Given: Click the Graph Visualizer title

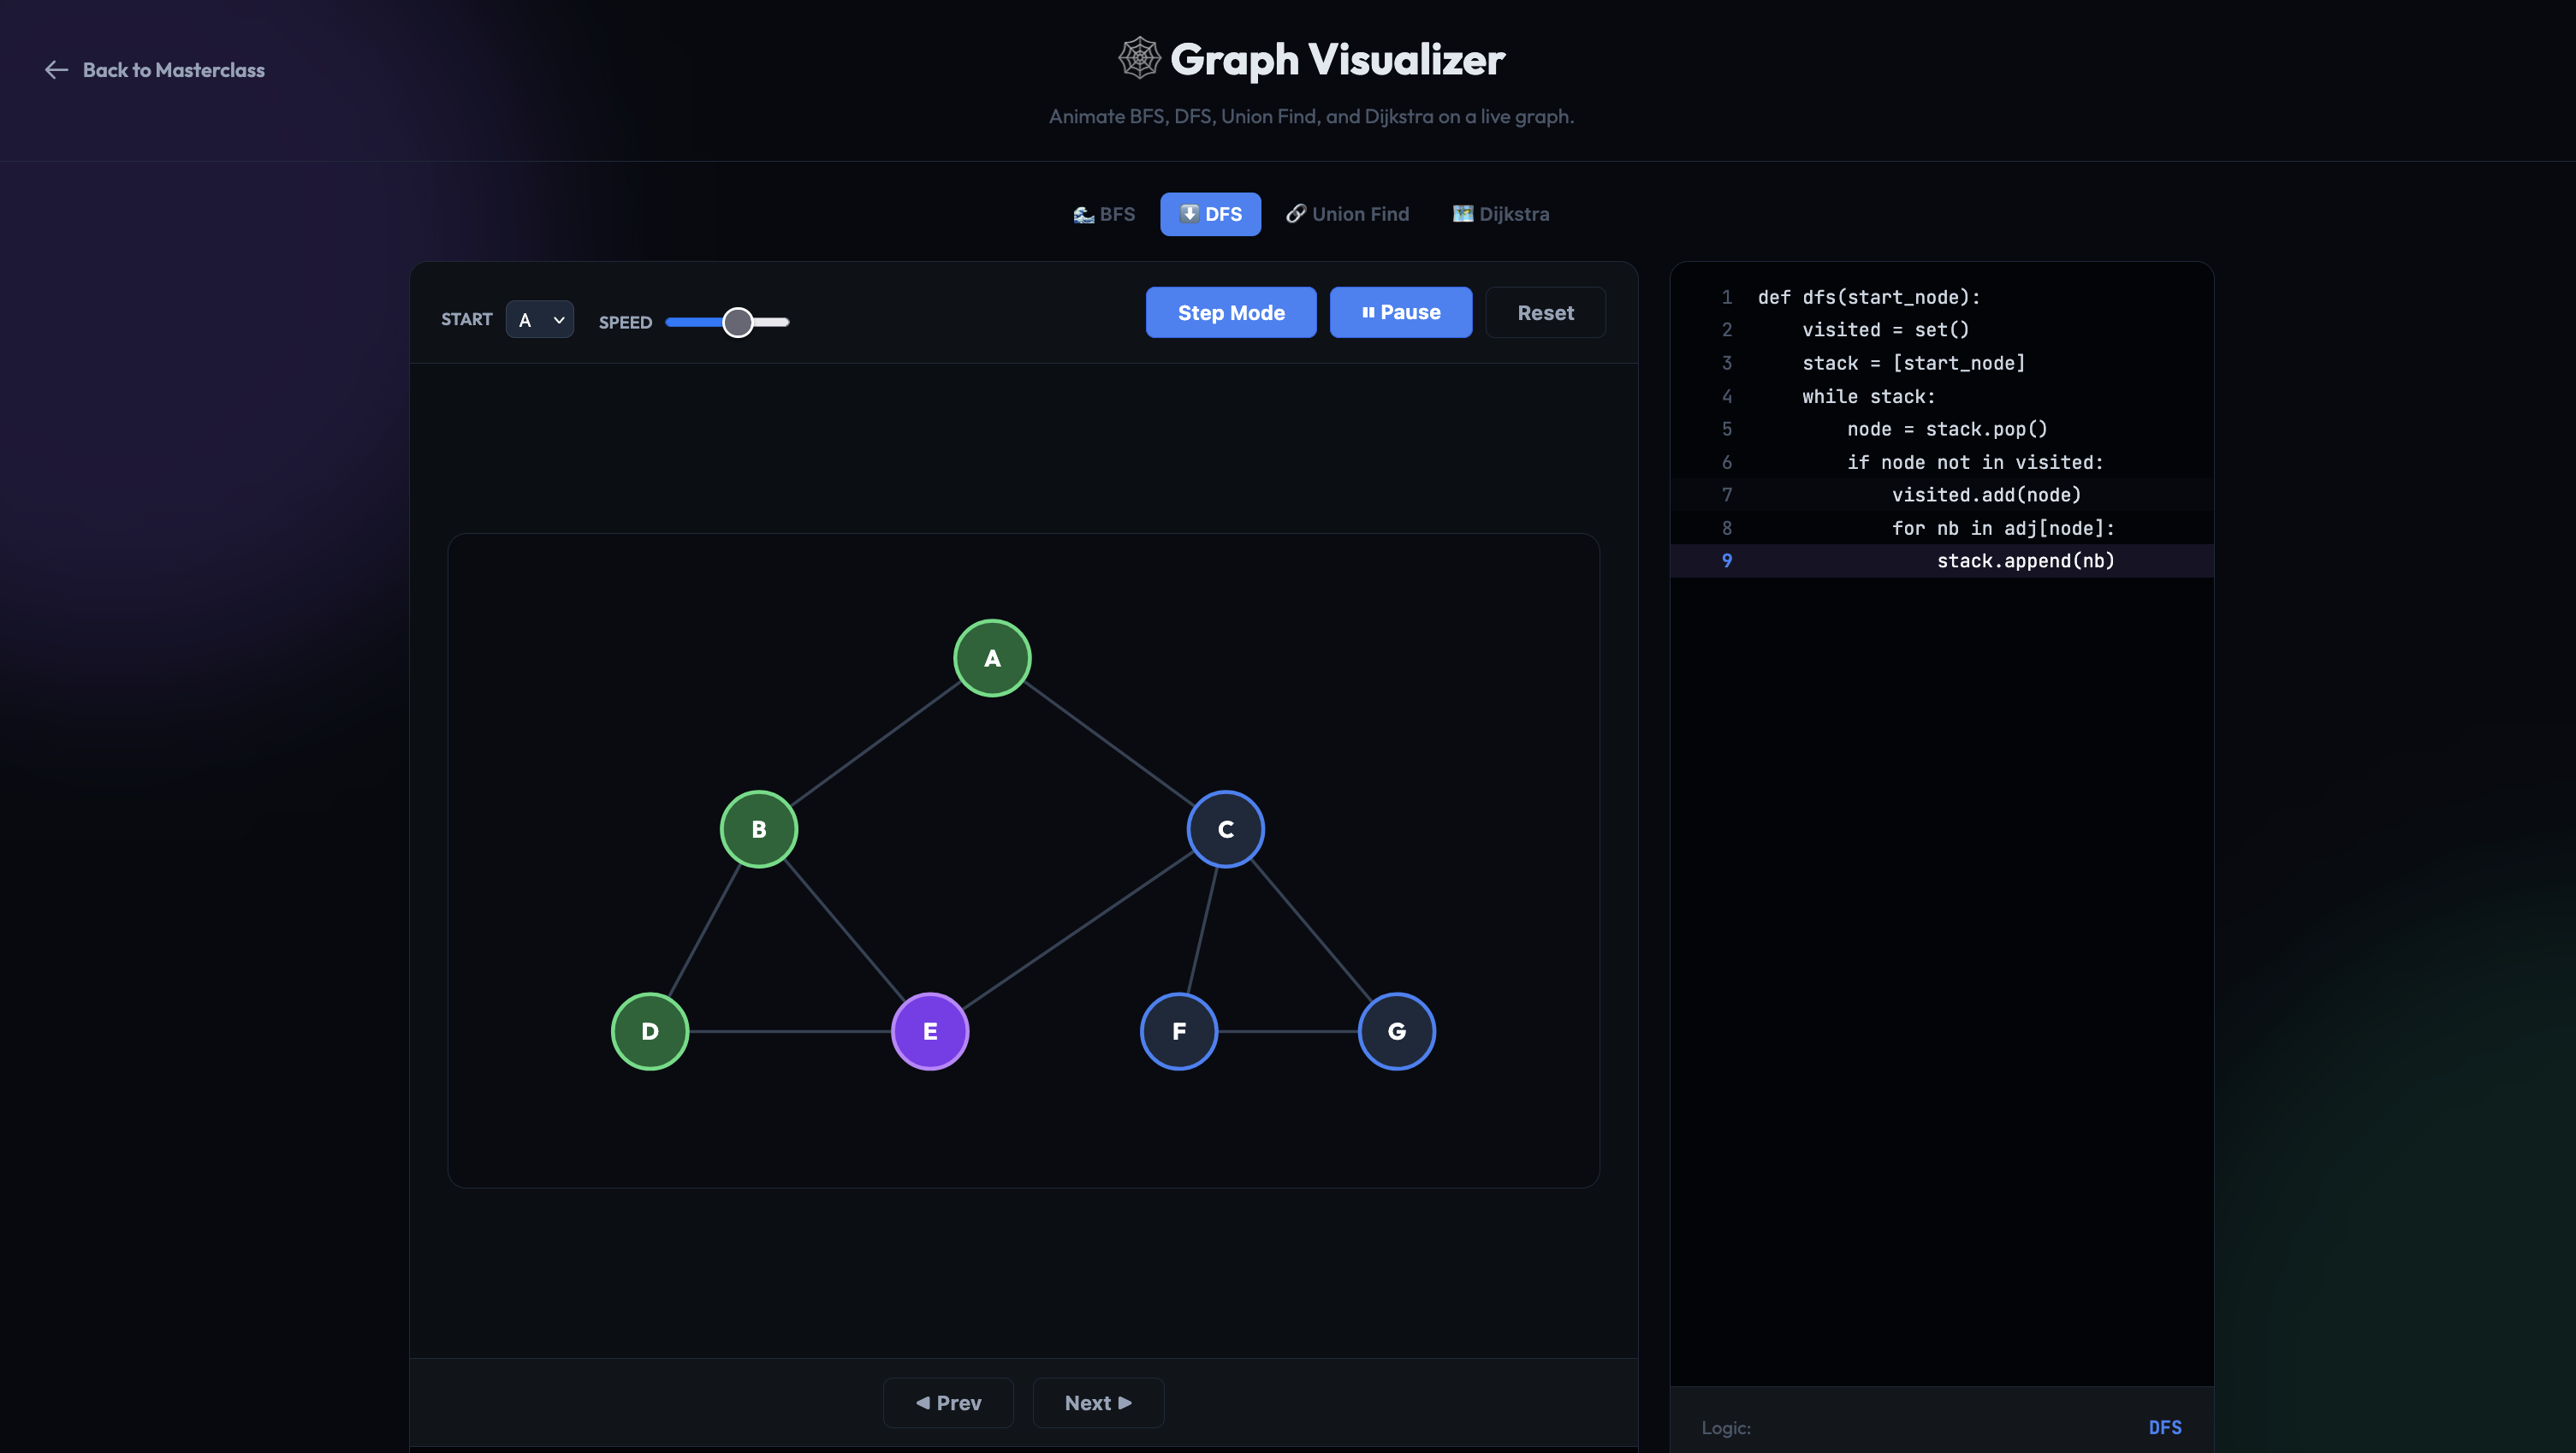Looking at the screenshot, I should pyautogui.click(x=1337, y=59).
